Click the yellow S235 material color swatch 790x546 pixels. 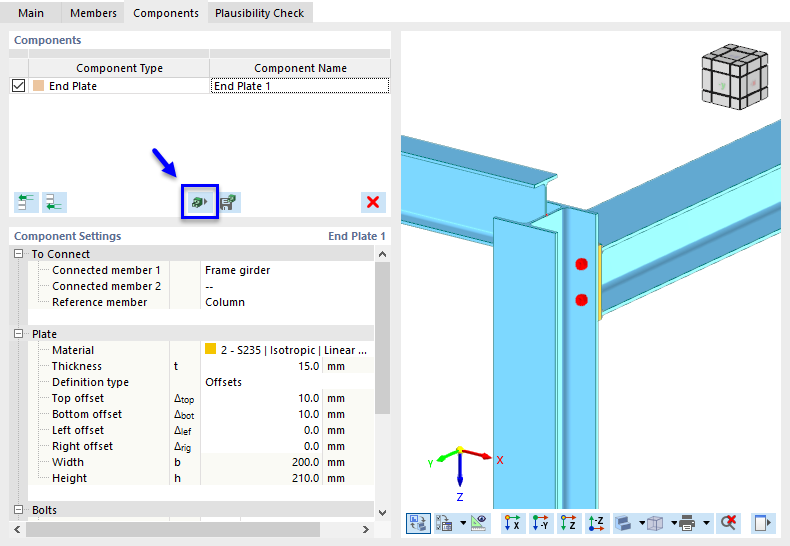point(211,349)
